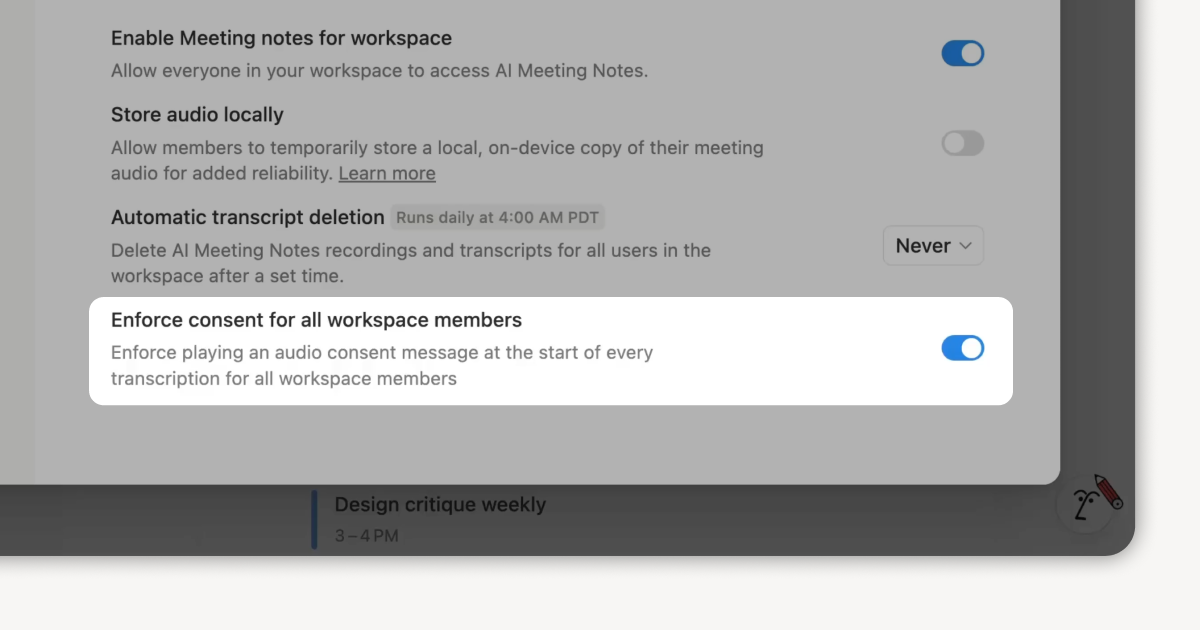Click the on-device copy description text
This screenshot has width=1200, height=630.
437,160
